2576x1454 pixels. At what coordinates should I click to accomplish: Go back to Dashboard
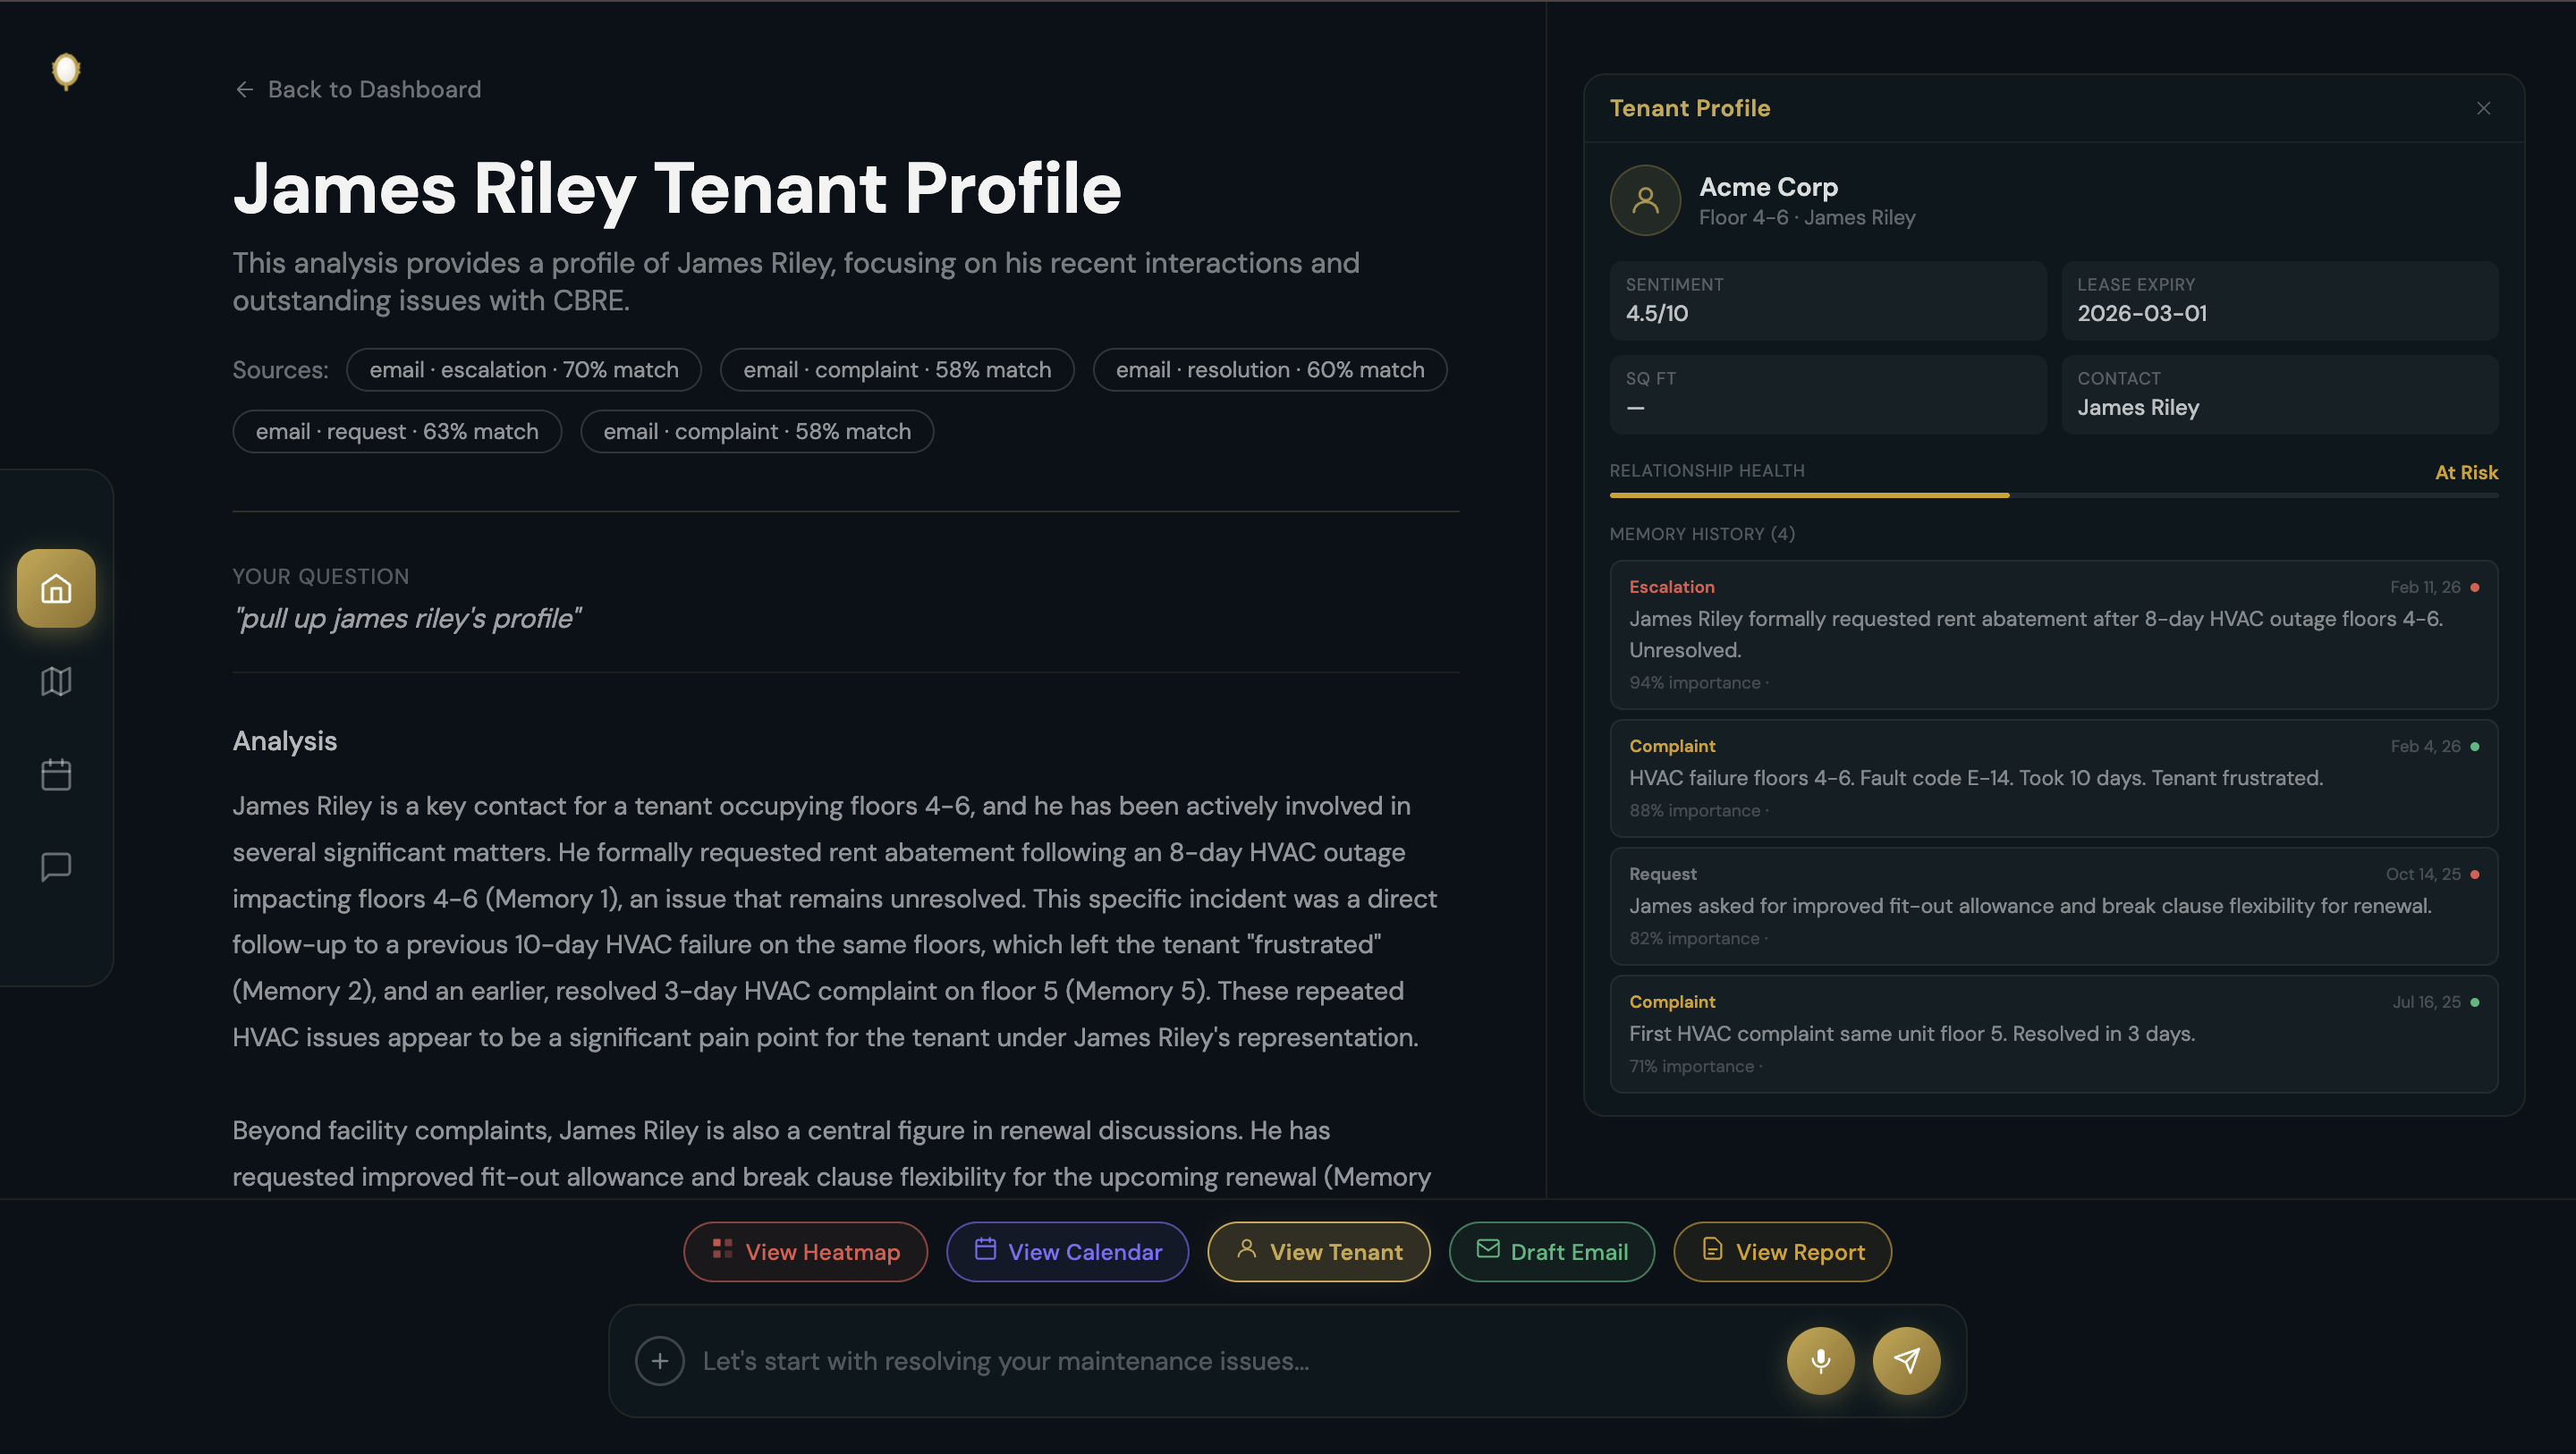[357, 90]
